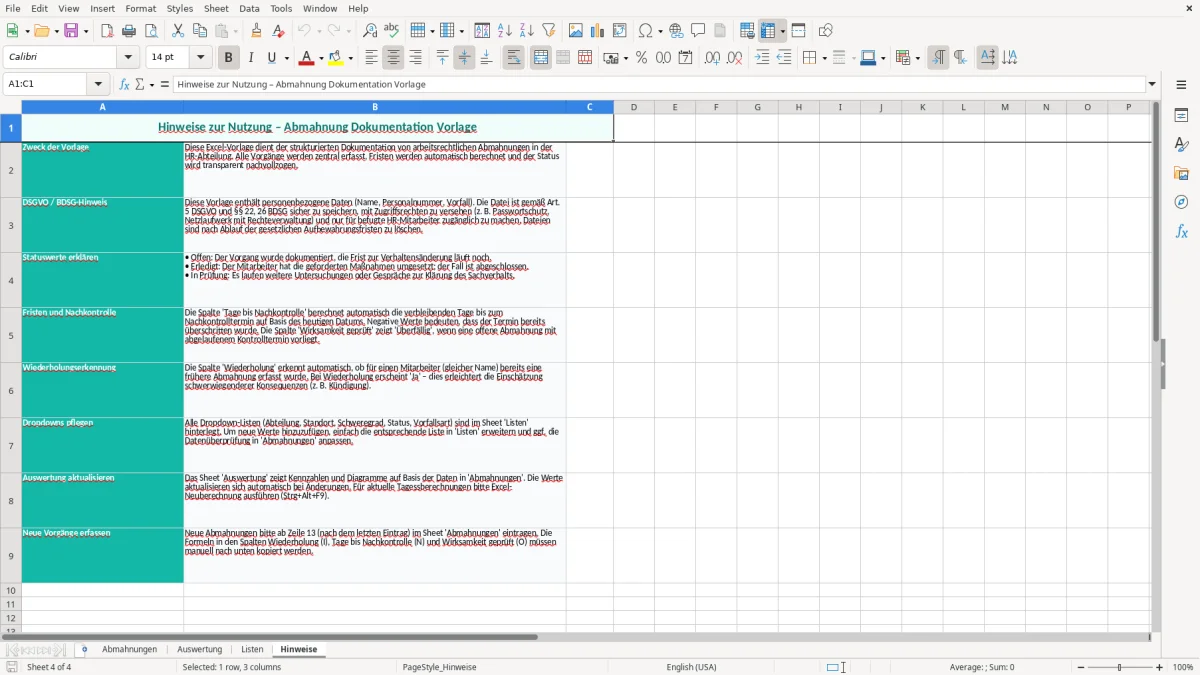Apply yellow background color swatch
The height and width of the screenshot is (675, 1200).
pyautogui.click(x=336, y=58)
